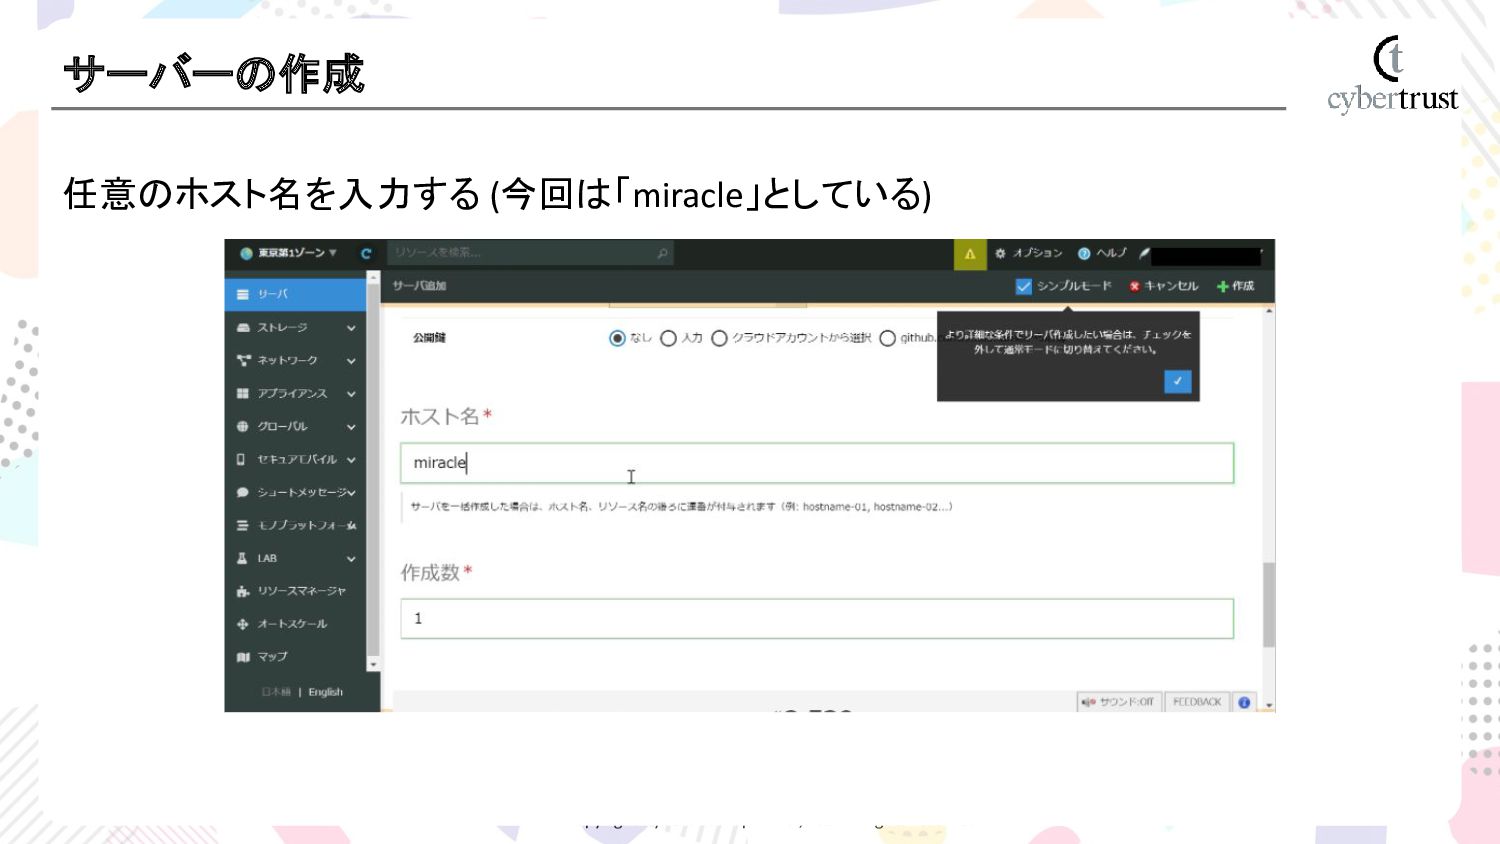Click the サーバ sidebar server icon
Screen dimensions: 1500x844
click(x=242, y=294)
